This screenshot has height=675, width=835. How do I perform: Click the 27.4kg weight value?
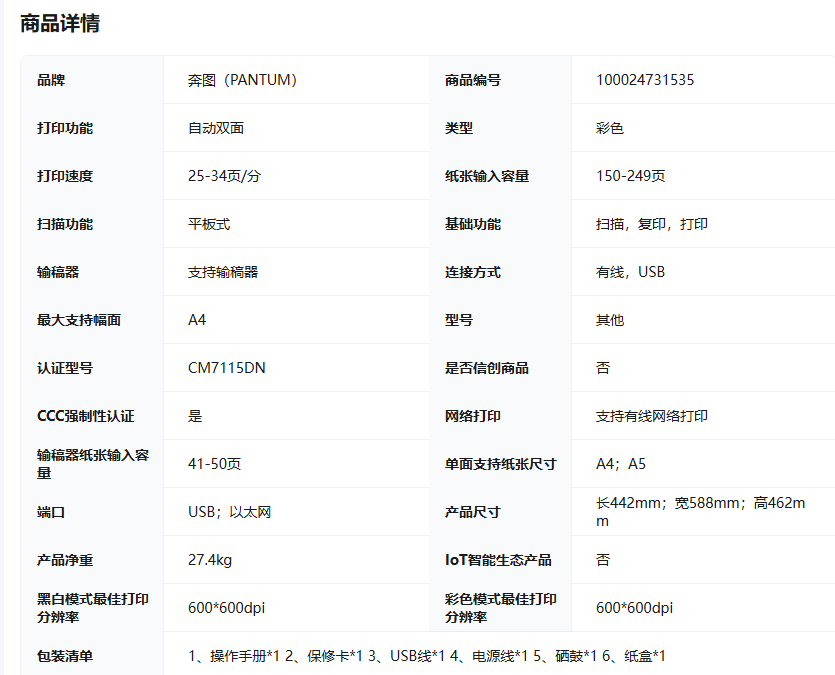point(210,559)
